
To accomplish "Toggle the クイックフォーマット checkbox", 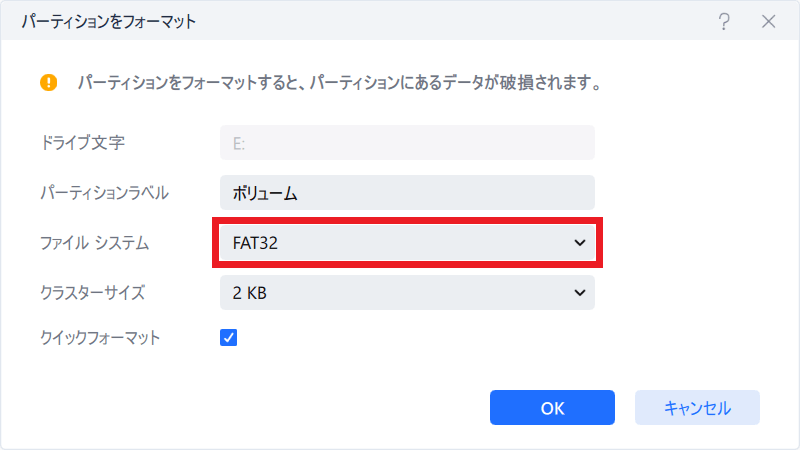I will (x=228, y=338).
